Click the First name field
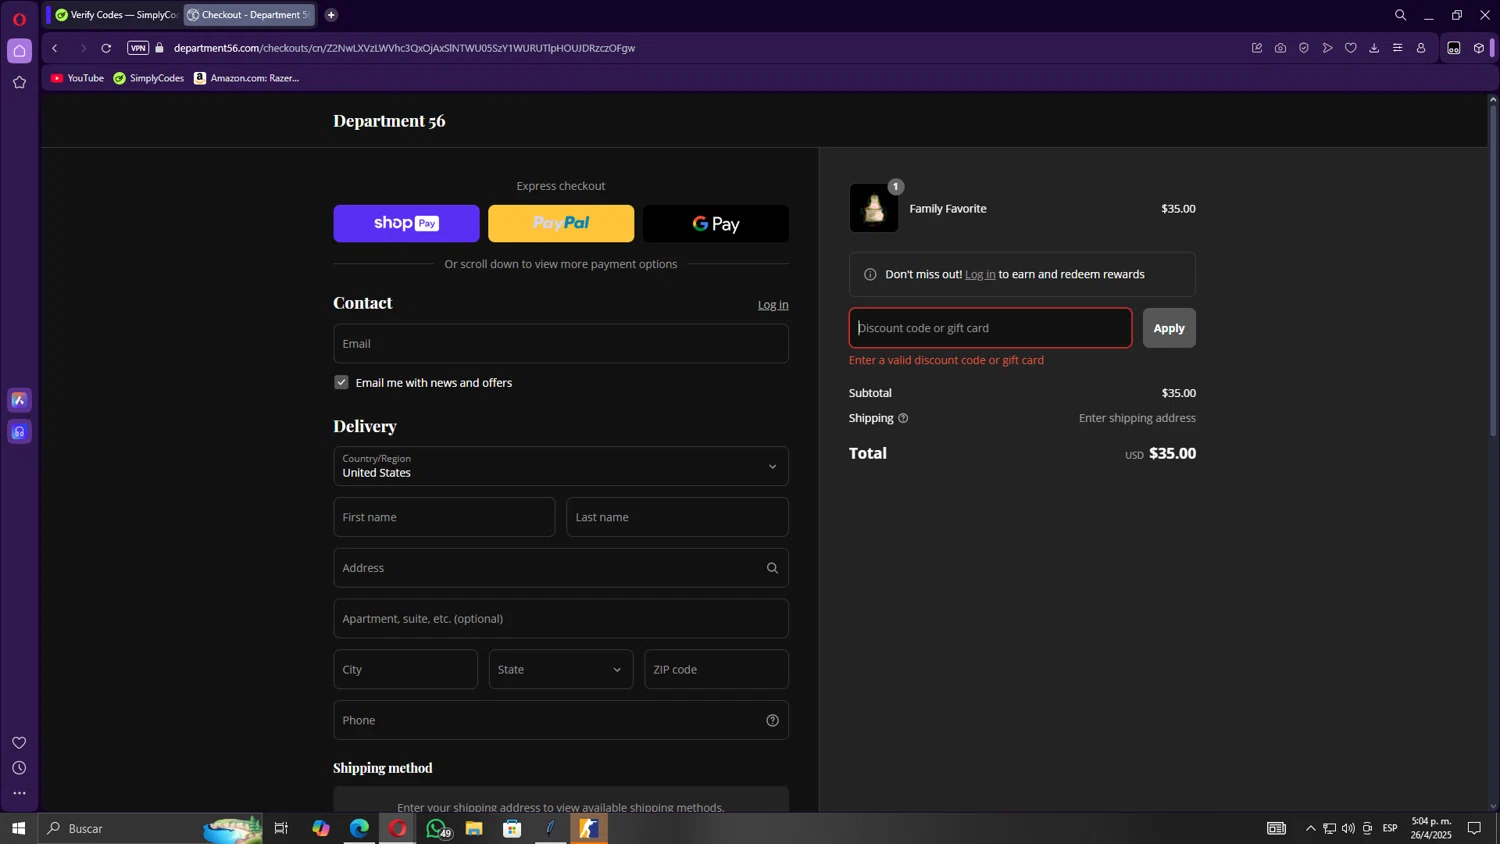 [x=444, y=517]
